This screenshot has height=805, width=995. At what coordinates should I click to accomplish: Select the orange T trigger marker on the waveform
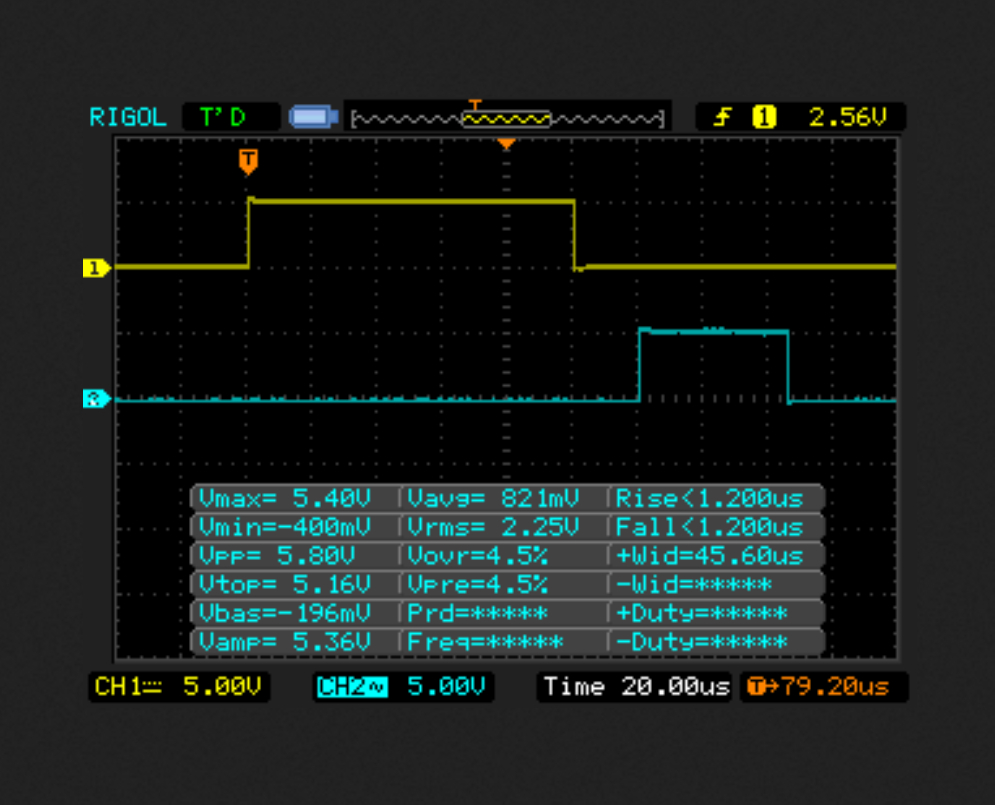(248, 160)
